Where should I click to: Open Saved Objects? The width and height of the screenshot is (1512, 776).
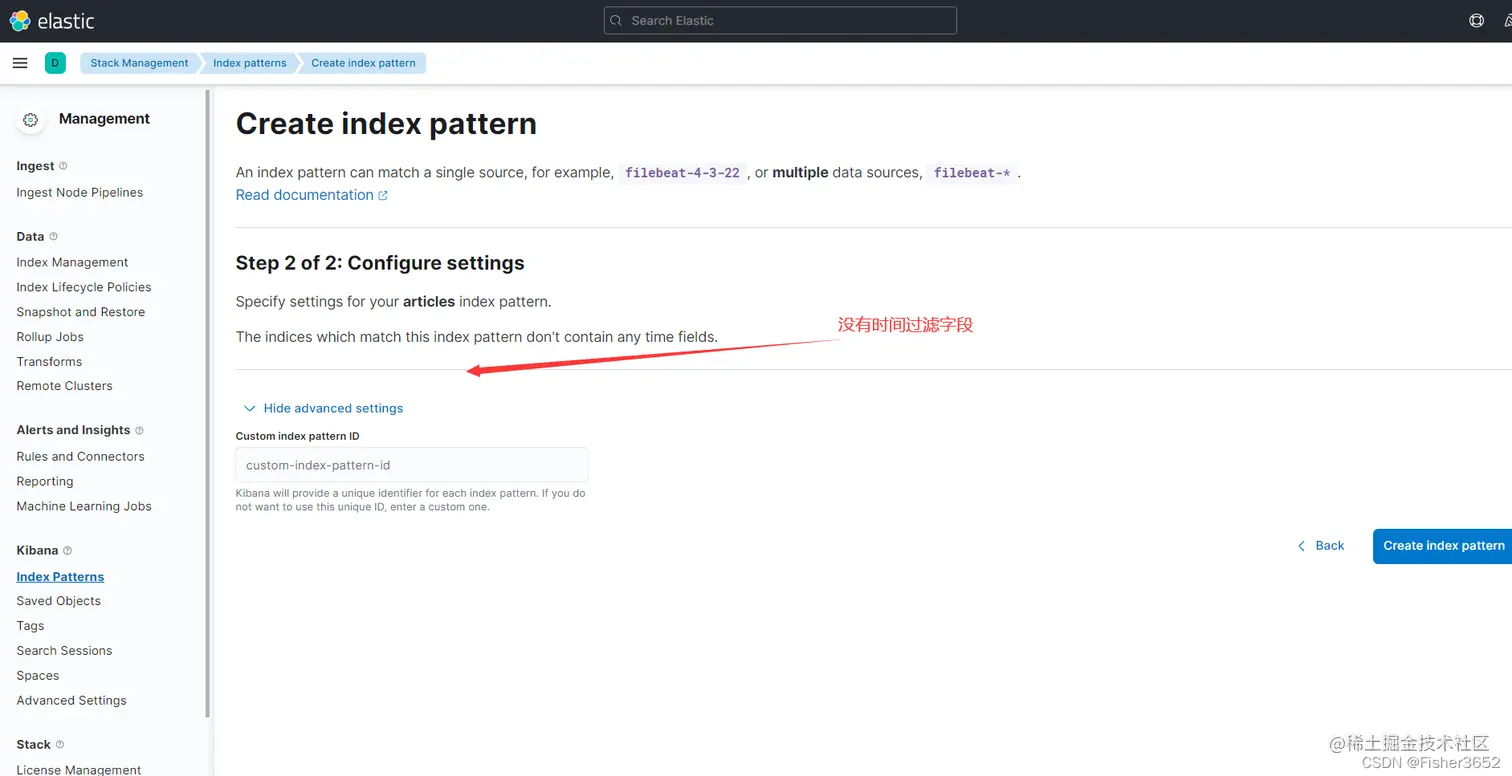(58, 601)
